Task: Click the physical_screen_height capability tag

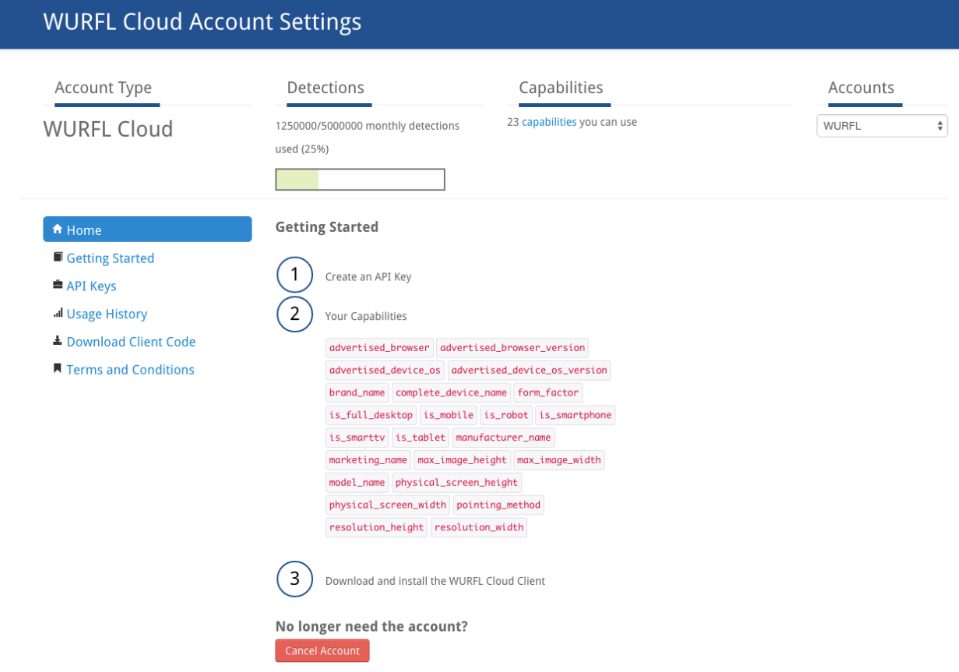Action: click(456, 483)
